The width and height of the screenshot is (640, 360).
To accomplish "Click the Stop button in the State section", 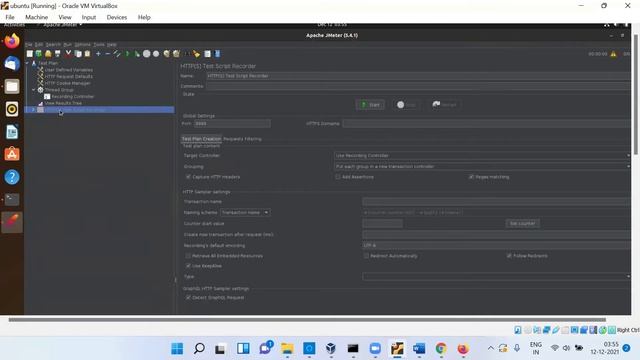I will [406, 105].
